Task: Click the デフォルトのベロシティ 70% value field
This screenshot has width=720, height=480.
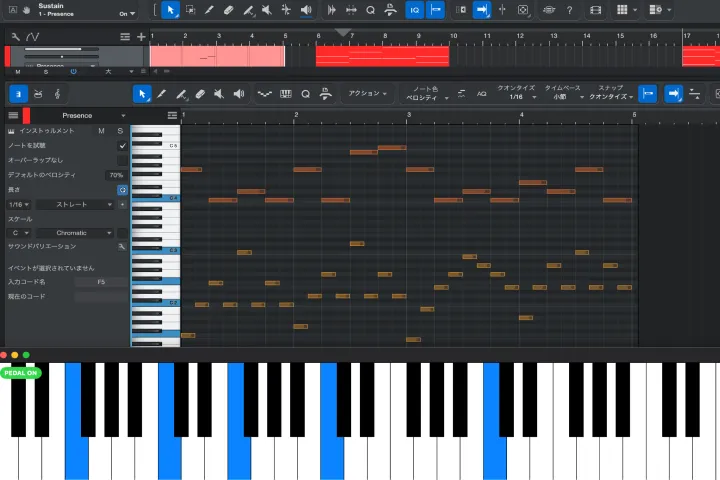Action: (116, 175)
